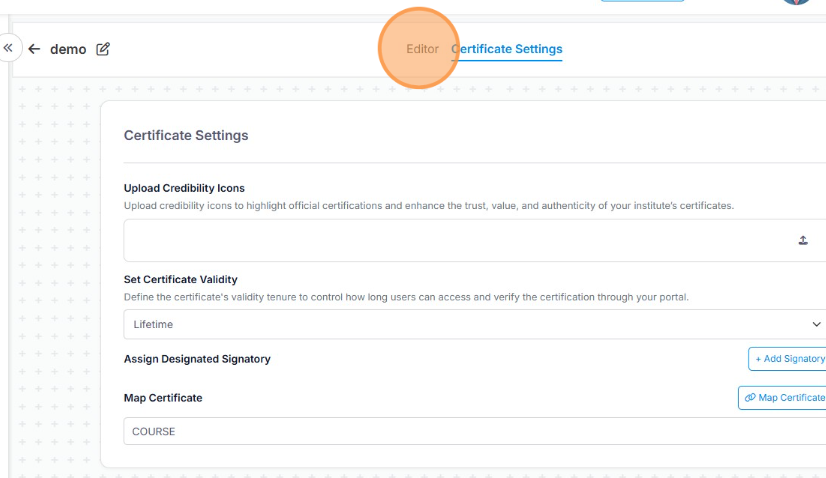Image resolution: width=826 pixels, height=478 pixels.
Task: Click the outlined button at top edge
Action: (x=642, y=1)
